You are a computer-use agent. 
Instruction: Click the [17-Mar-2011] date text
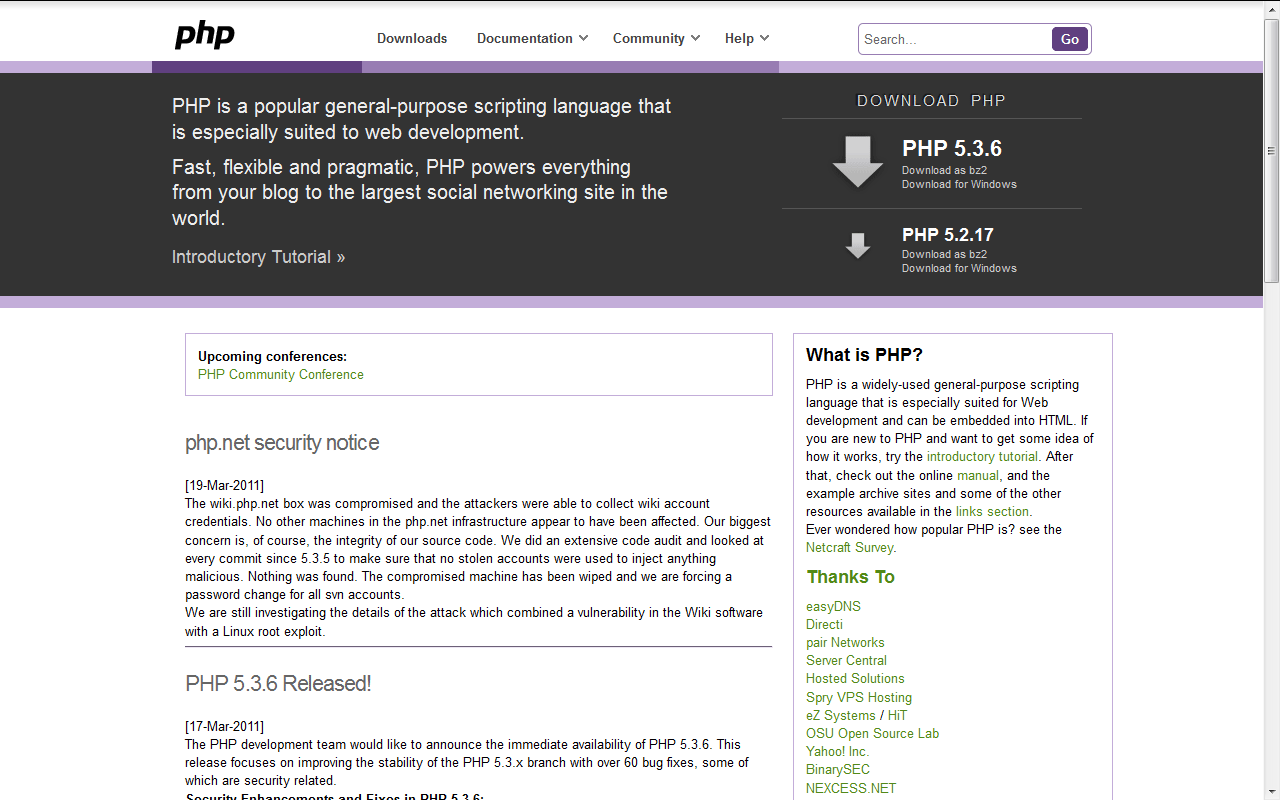coord(224,726)
